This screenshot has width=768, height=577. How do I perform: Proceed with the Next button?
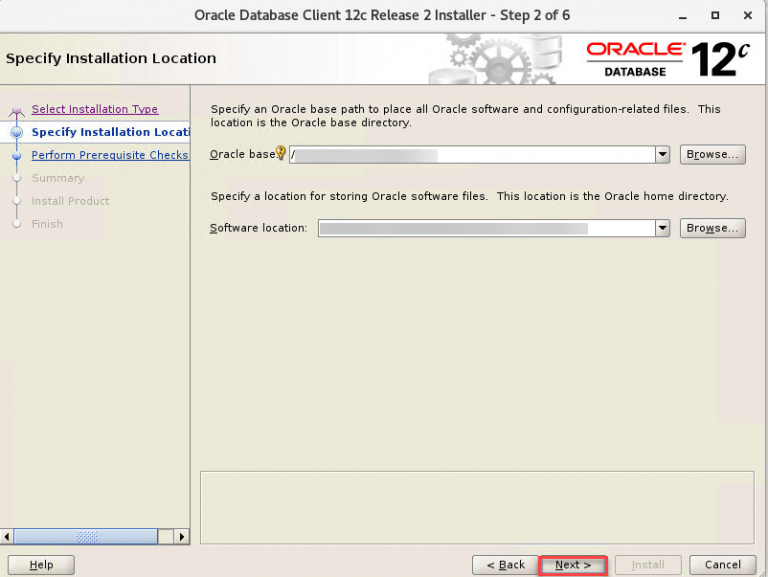click(573, 565)
